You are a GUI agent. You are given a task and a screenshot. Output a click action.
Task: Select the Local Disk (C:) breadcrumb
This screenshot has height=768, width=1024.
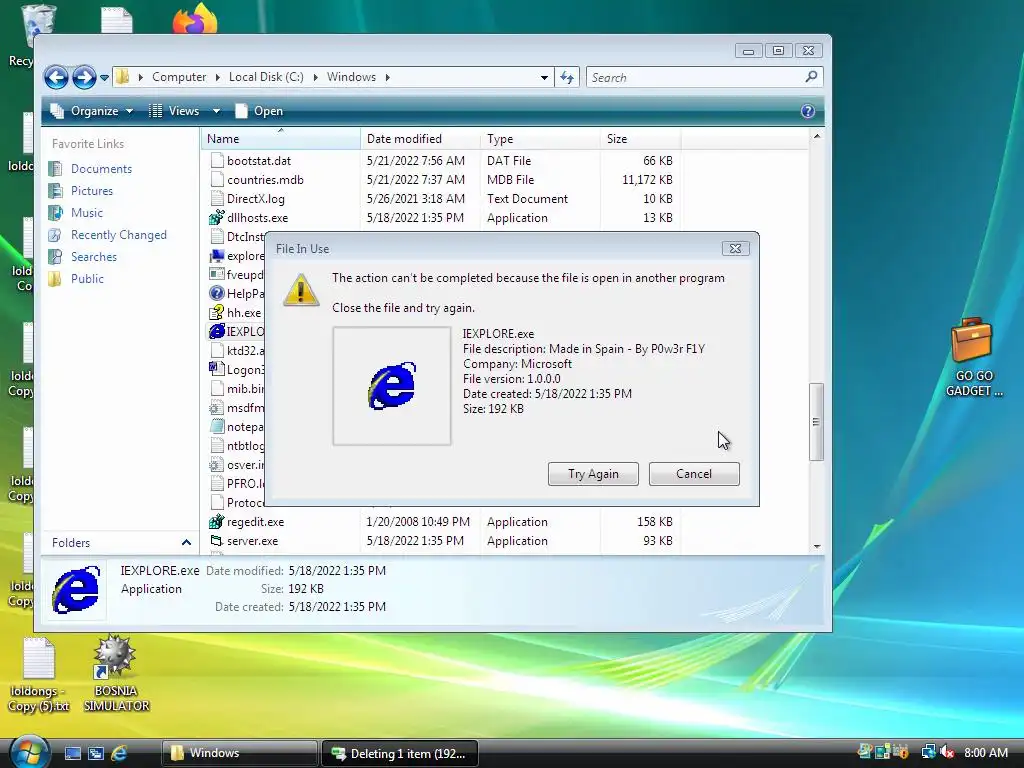(266, 77)
